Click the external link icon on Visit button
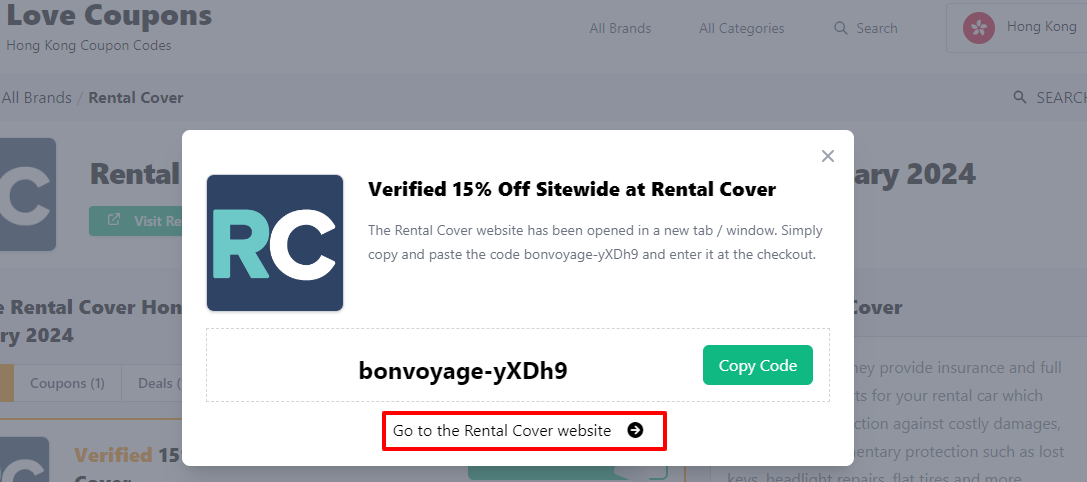The width and height of the screenshot is (1087, 482). 114,221
